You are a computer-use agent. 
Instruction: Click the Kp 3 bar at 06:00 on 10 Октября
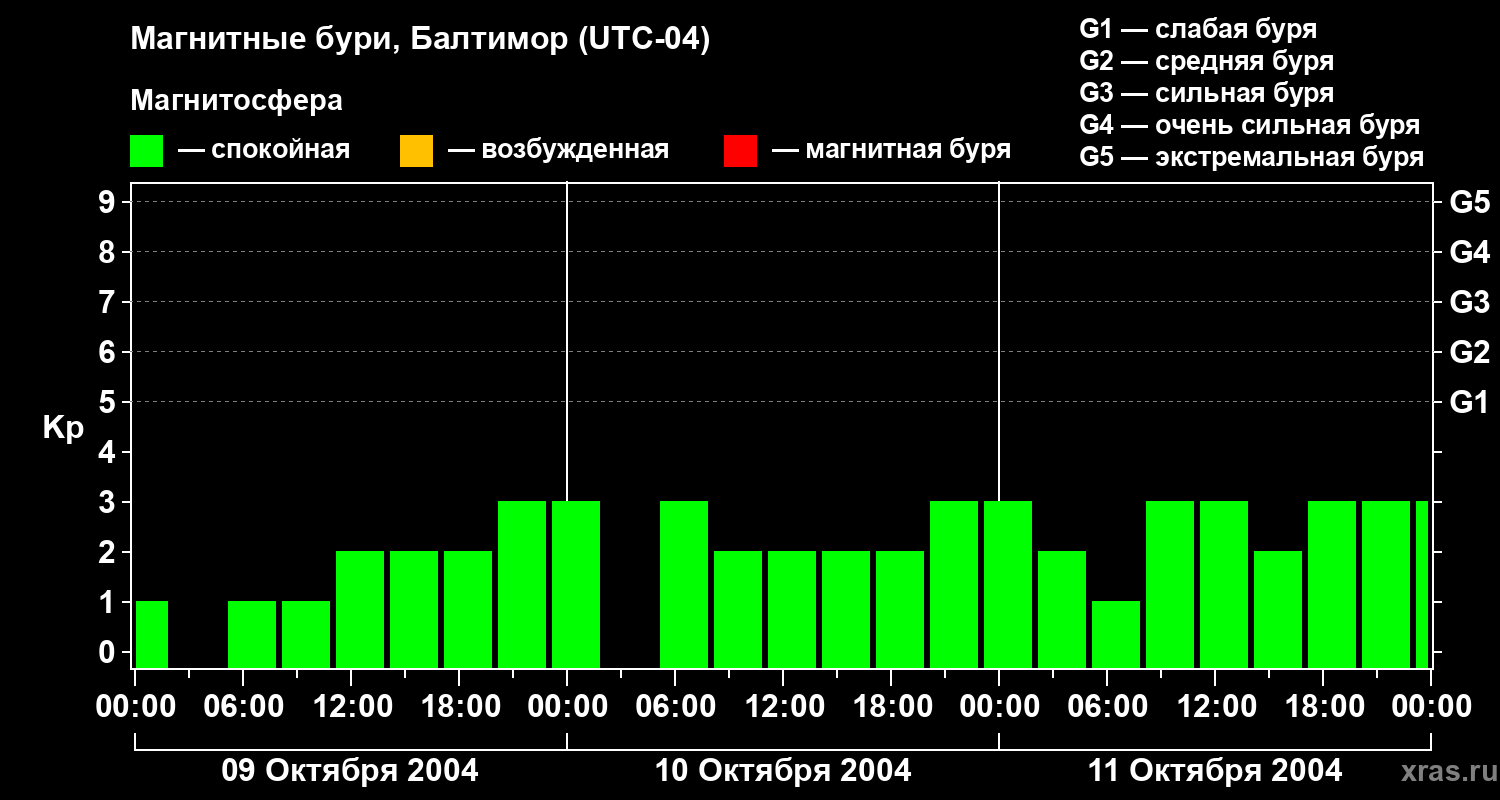pos(684,584)
